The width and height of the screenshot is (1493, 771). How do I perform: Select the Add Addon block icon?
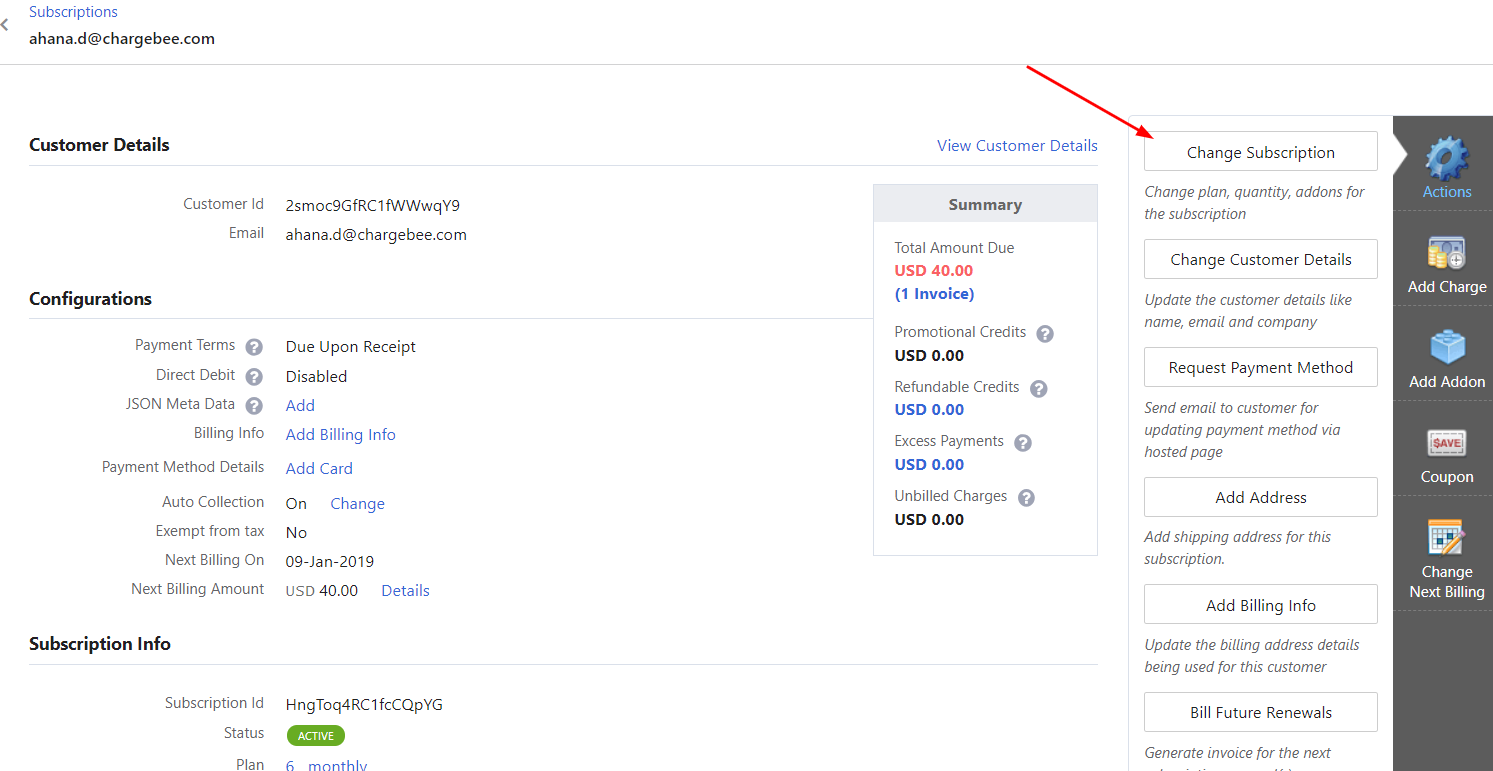click(1447, 348)
